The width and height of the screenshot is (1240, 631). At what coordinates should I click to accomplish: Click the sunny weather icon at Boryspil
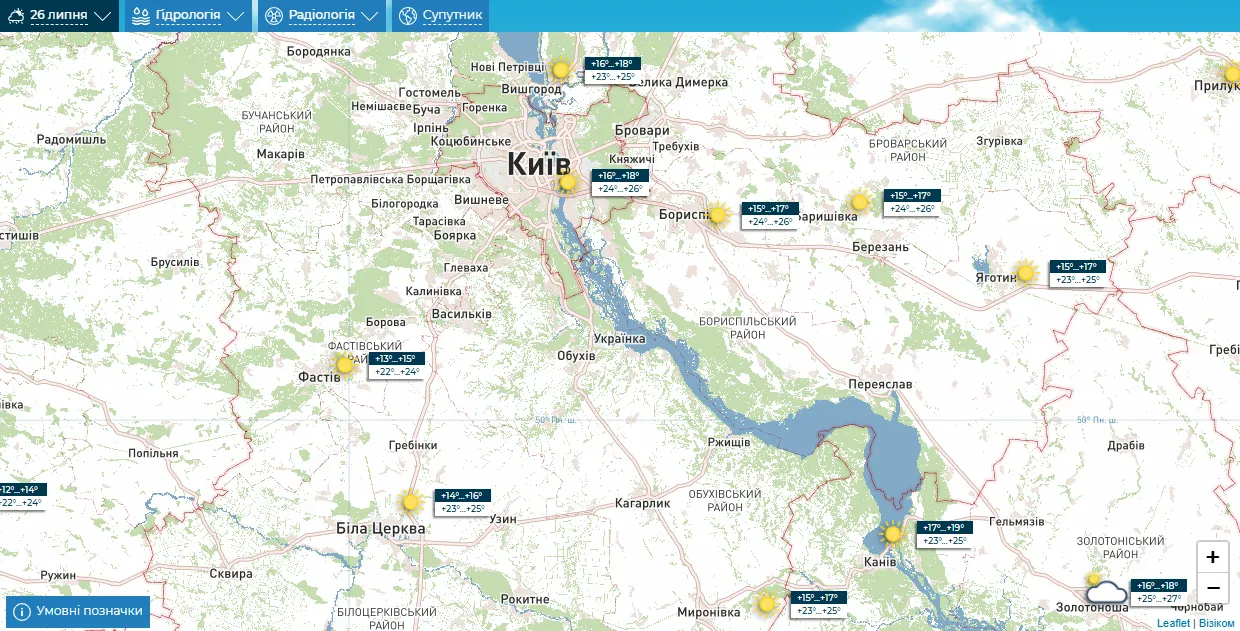pos(717,215)
